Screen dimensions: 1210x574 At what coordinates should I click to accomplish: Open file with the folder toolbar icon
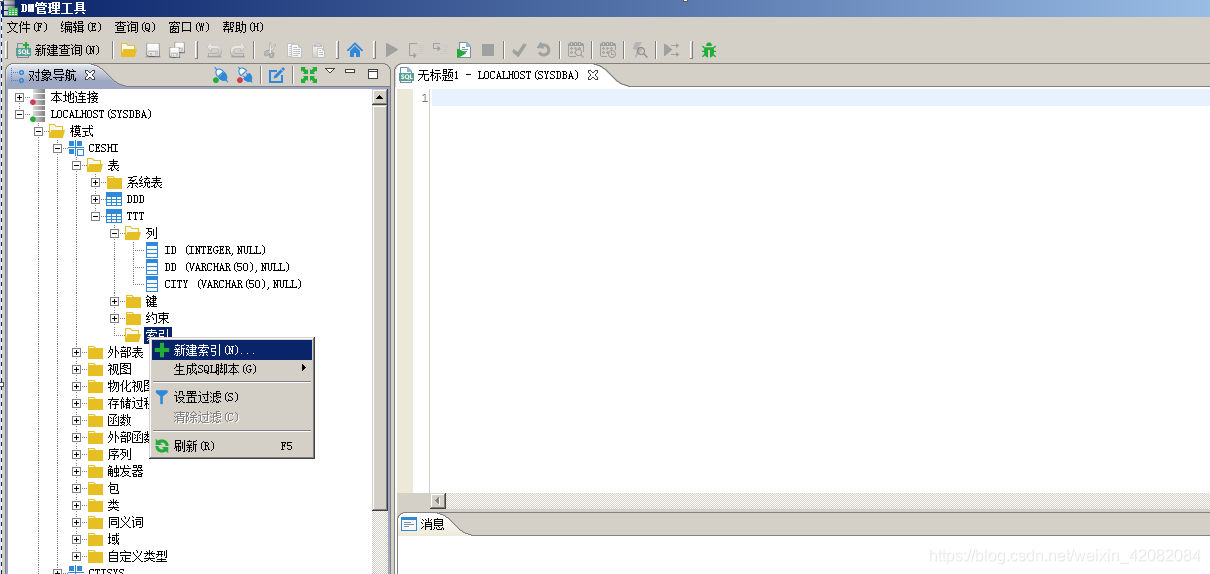[x=128, y=50]
